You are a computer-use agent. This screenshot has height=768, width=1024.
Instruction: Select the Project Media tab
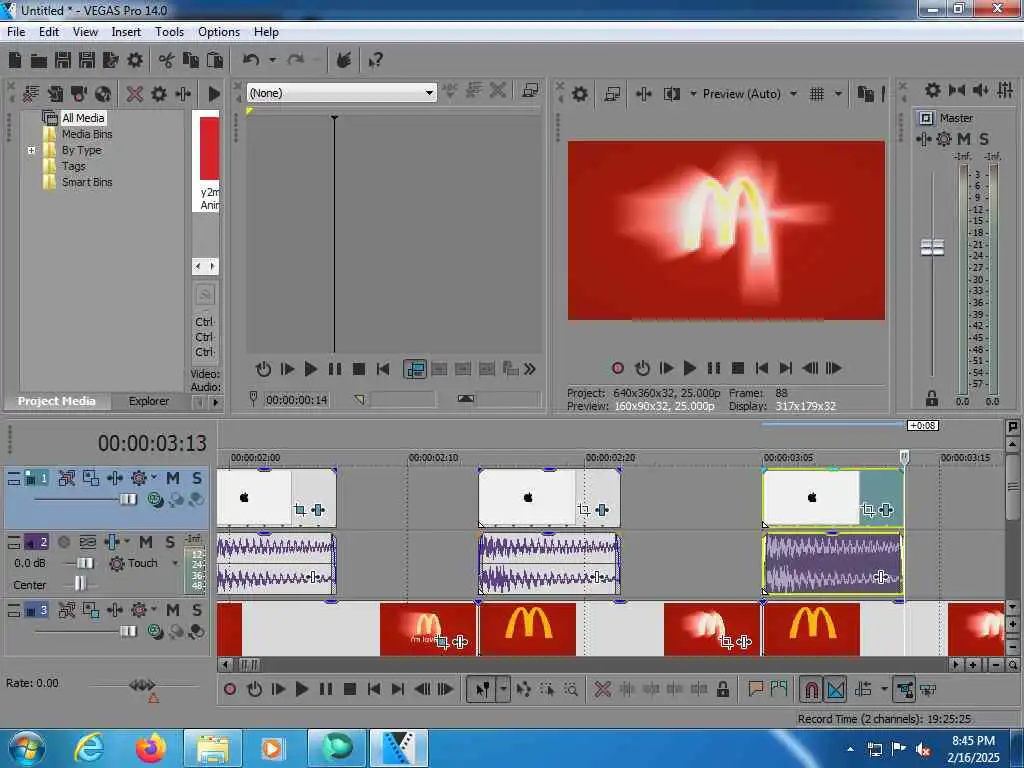click(x=57, y=401)
